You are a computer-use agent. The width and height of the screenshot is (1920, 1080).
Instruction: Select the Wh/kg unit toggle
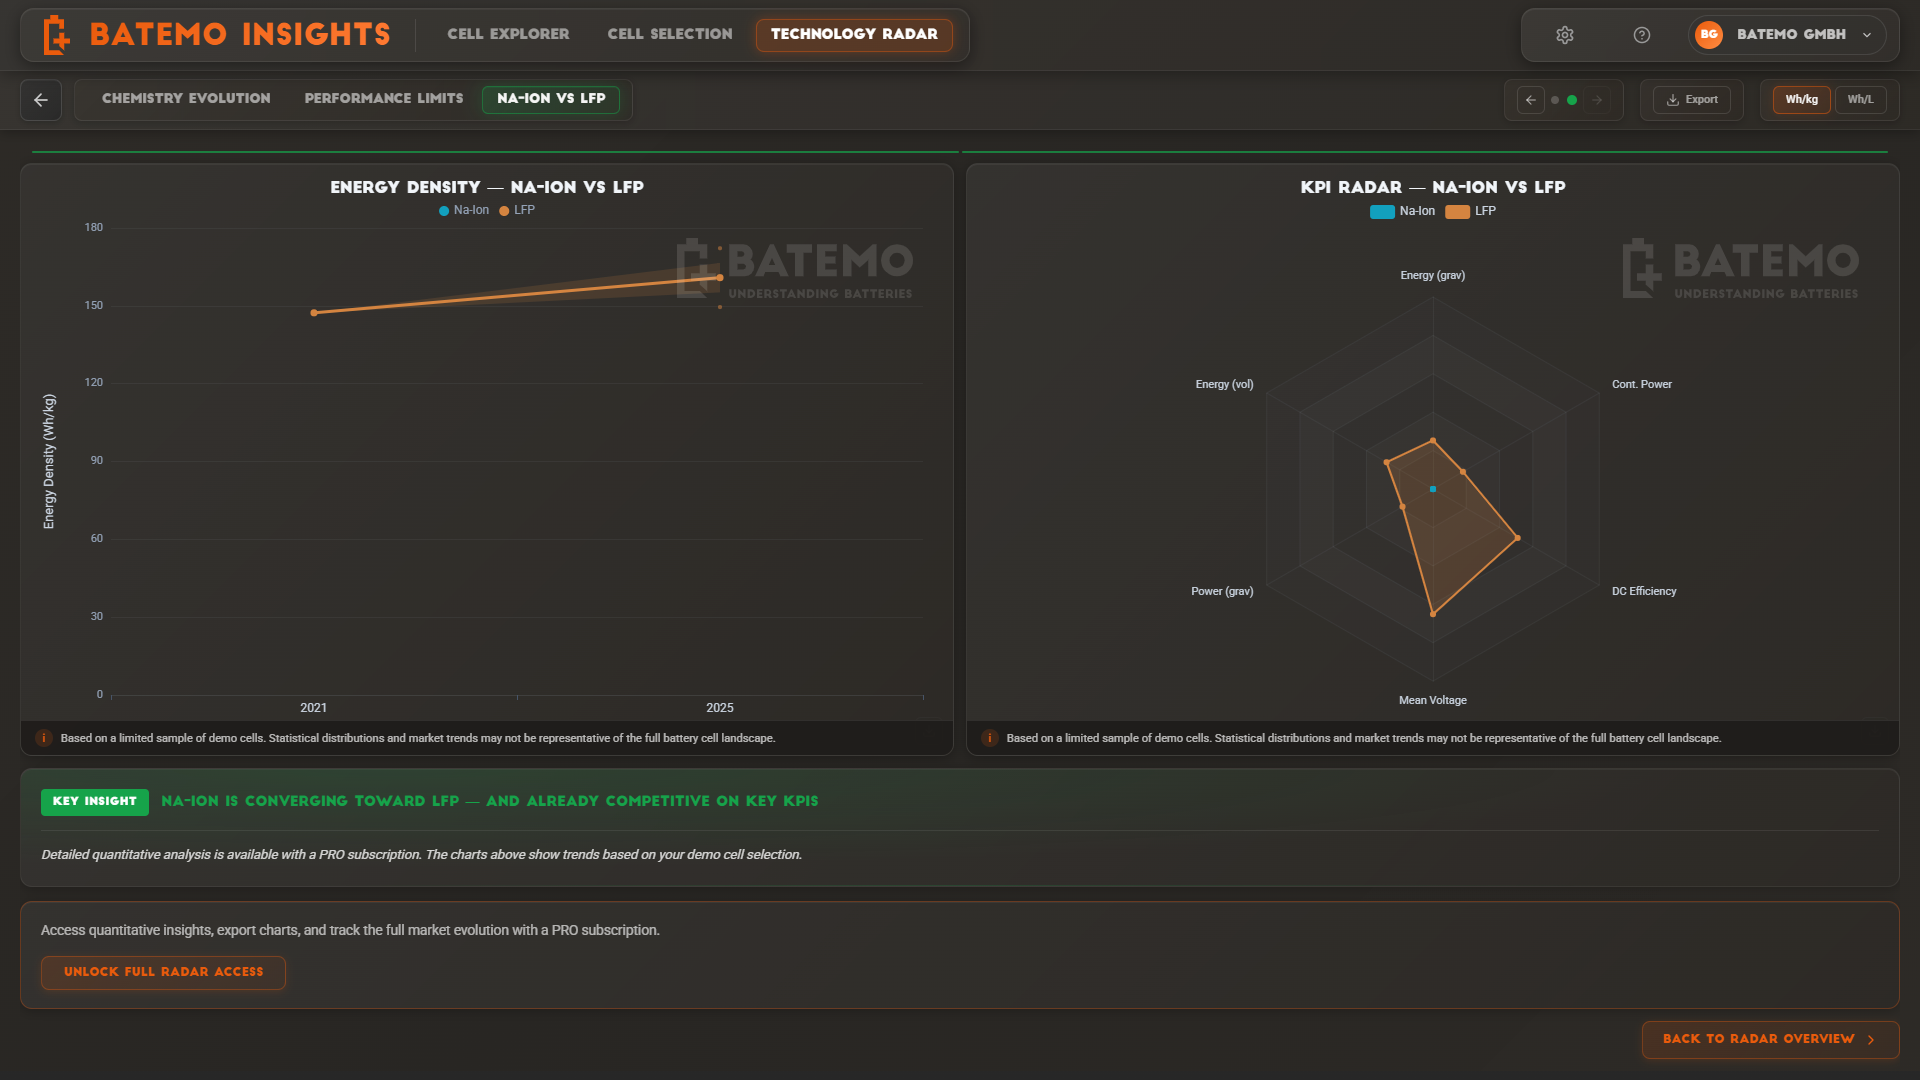click(1801, 100)
